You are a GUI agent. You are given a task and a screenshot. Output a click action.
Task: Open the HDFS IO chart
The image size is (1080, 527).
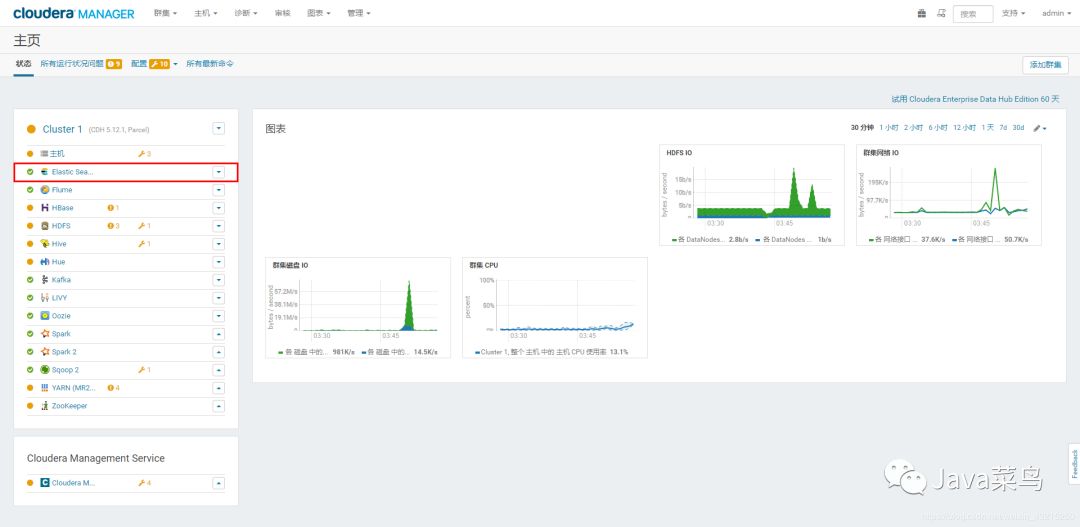(751, 195)
